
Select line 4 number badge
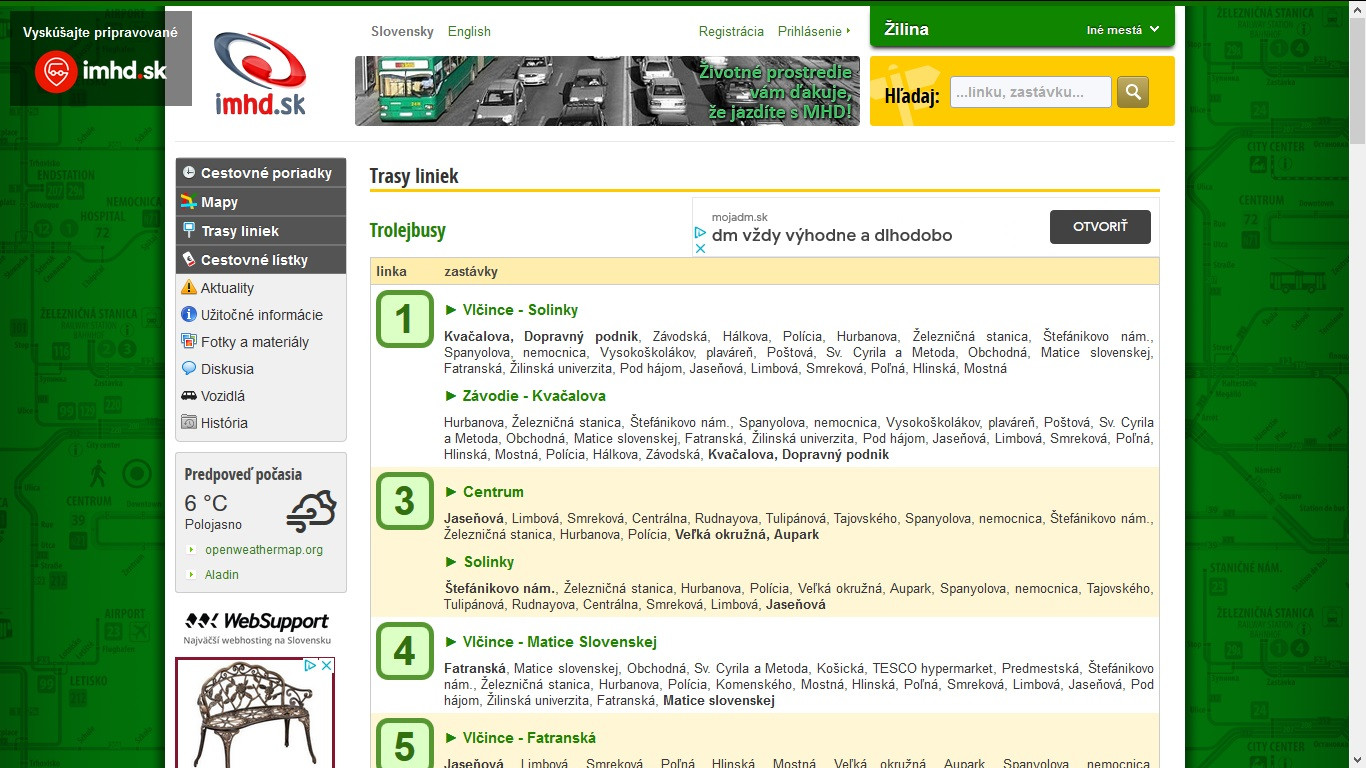coord(404,651)
